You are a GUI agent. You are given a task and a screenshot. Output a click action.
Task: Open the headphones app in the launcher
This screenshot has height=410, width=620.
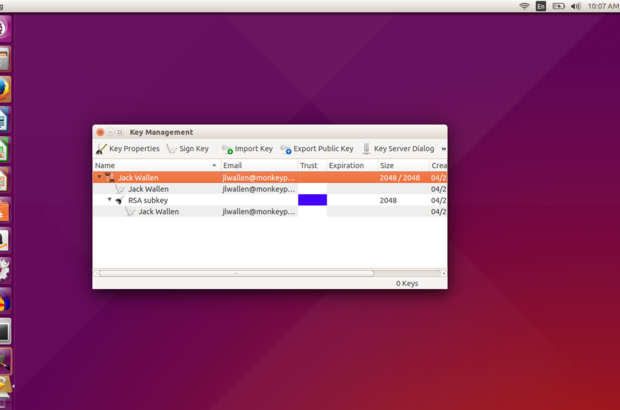click(x=4, y=301)
